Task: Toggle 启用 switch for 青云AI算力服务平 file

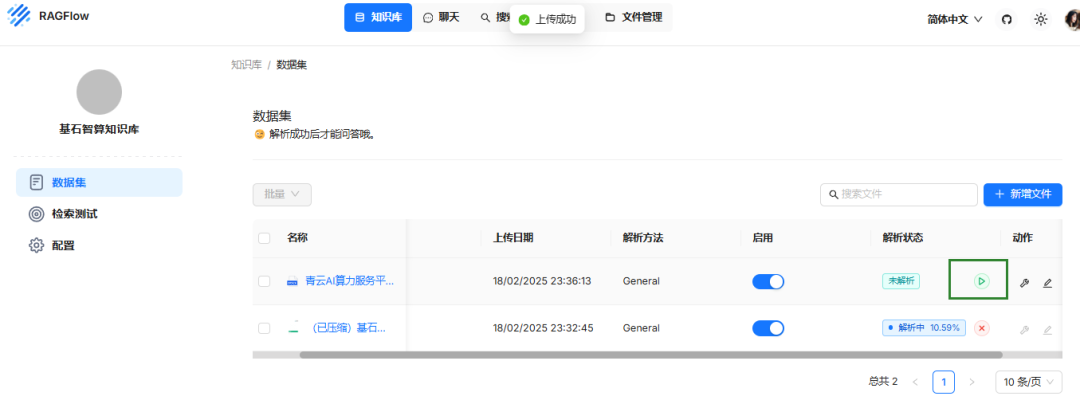Action: tap(768, 281)
